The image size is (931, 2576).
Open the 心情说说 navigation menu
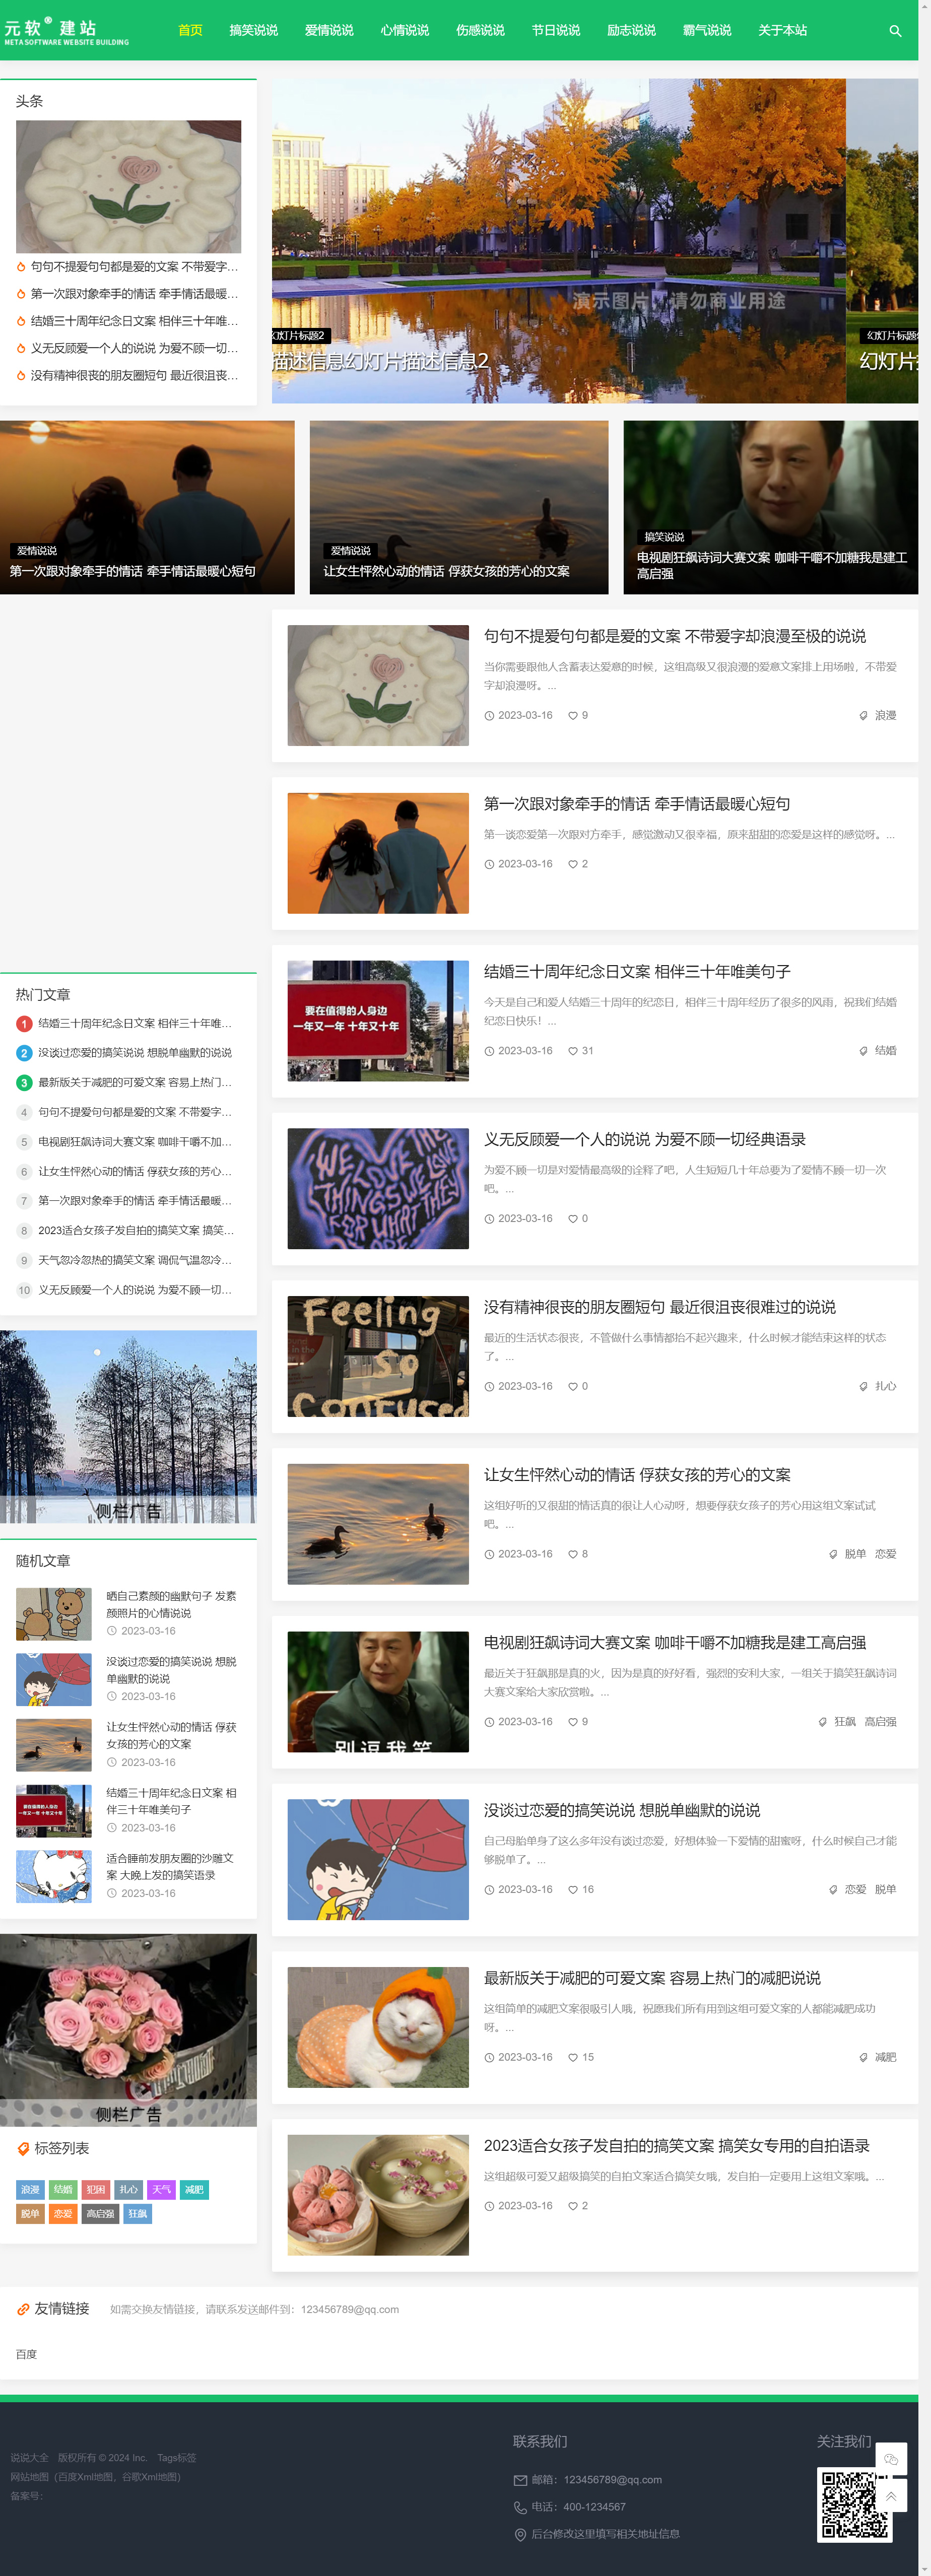404,30
